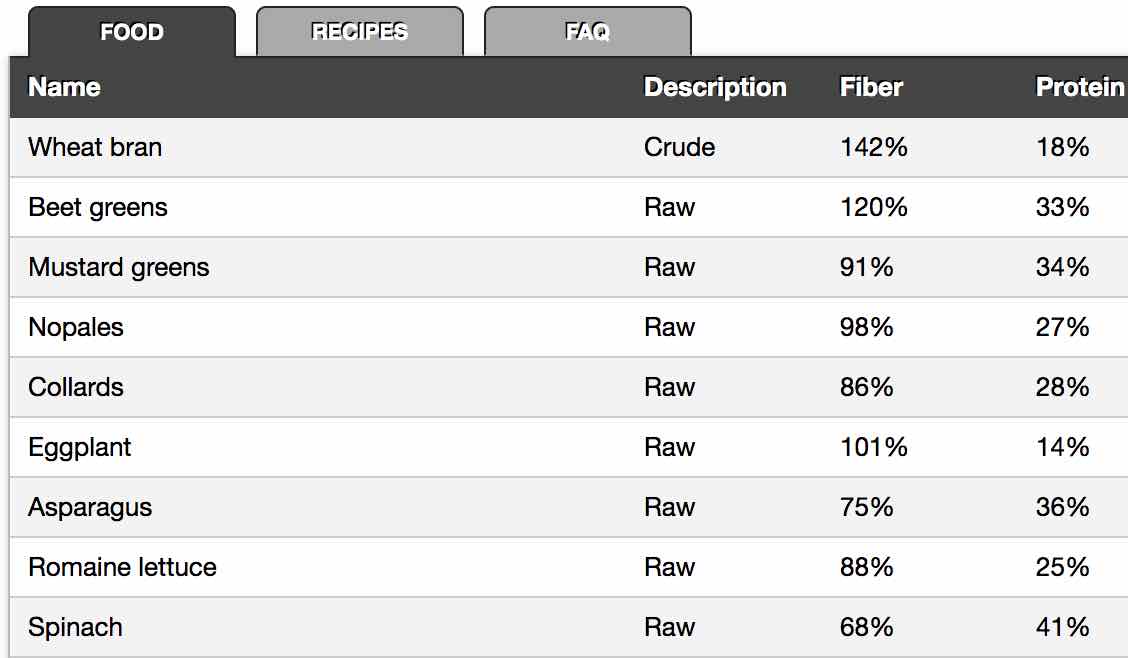Select the Wheat bran row
Viewport: 1128px width, 658px height.
pyautogui.click(x=95, y=147)
